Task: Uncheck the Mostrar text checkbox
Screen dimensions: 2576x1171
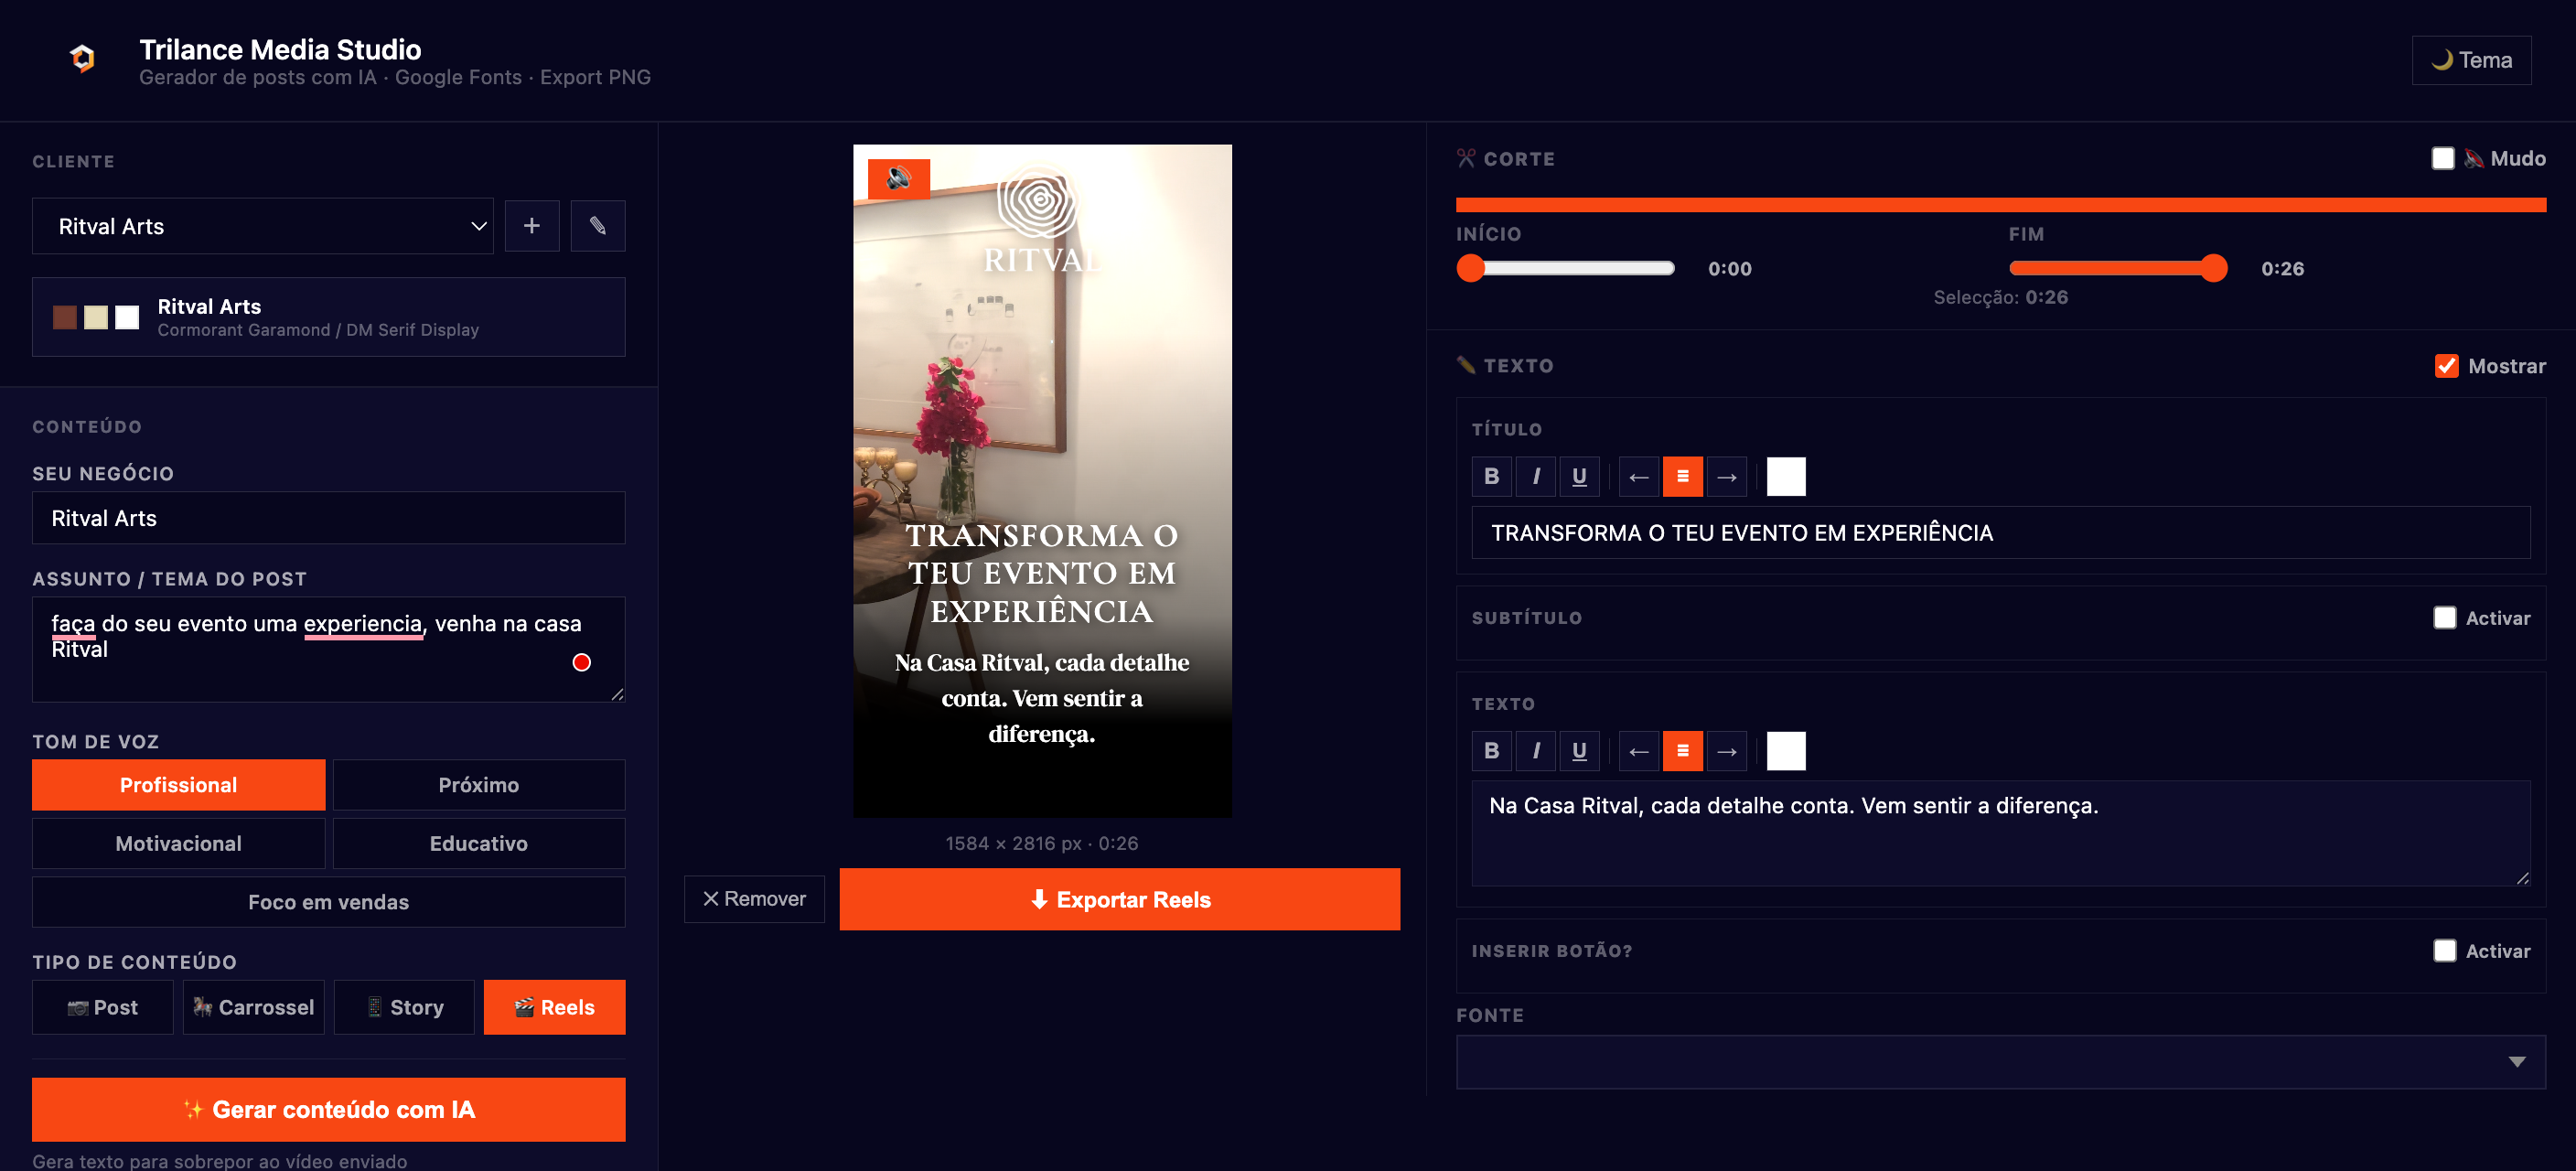Action: pyautogui.click(x=2446, y=366)
